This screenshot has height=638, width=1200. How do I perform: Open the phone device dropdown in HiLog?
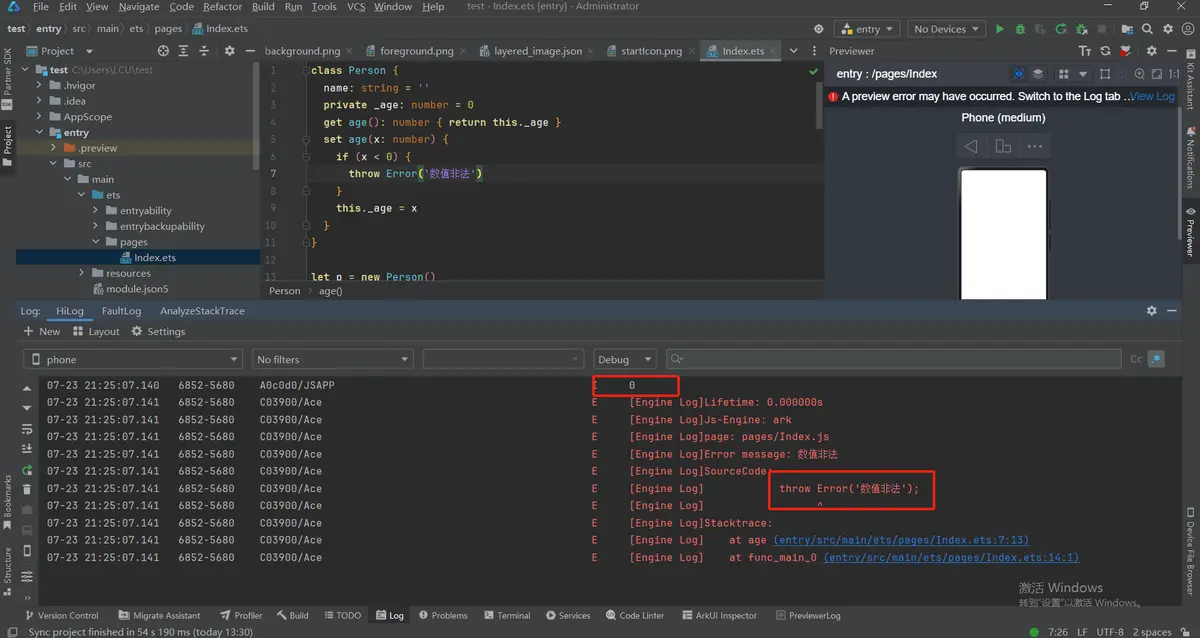(x=133, y=359)
